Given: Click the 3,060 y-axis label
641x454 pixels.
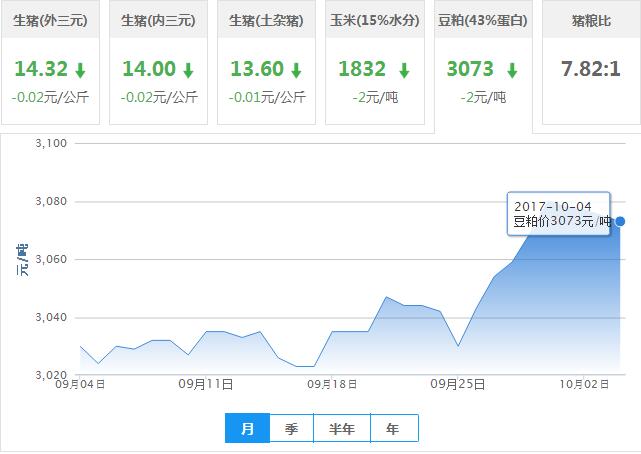Looking at the screenshot, I should coord(51,259).
